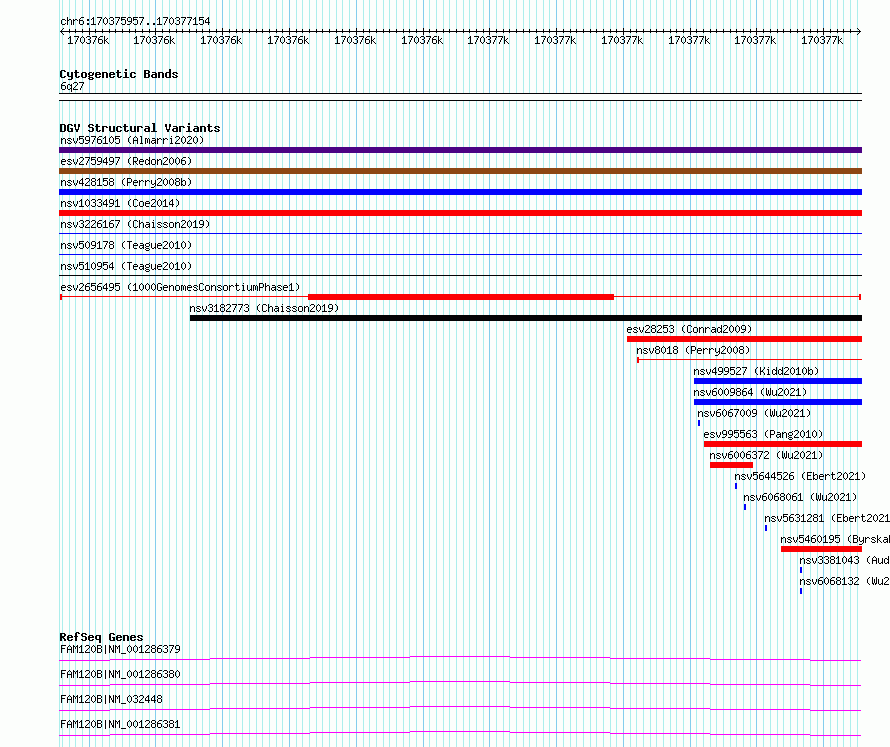This screenshot has height=747, width=890.
Task: Click the small nsv6067009 (Wu2021) marker
Action: click(699, 423)
